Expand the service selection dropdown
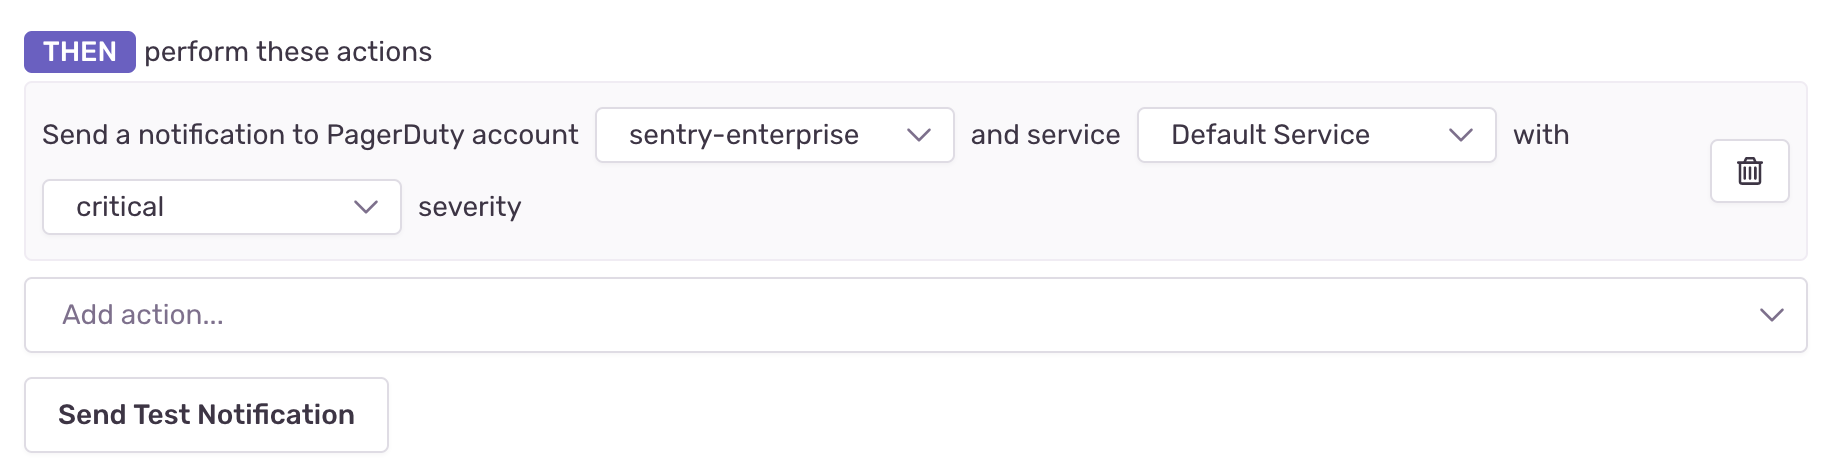The image size is (1832, 476). tap(1315, 135)
